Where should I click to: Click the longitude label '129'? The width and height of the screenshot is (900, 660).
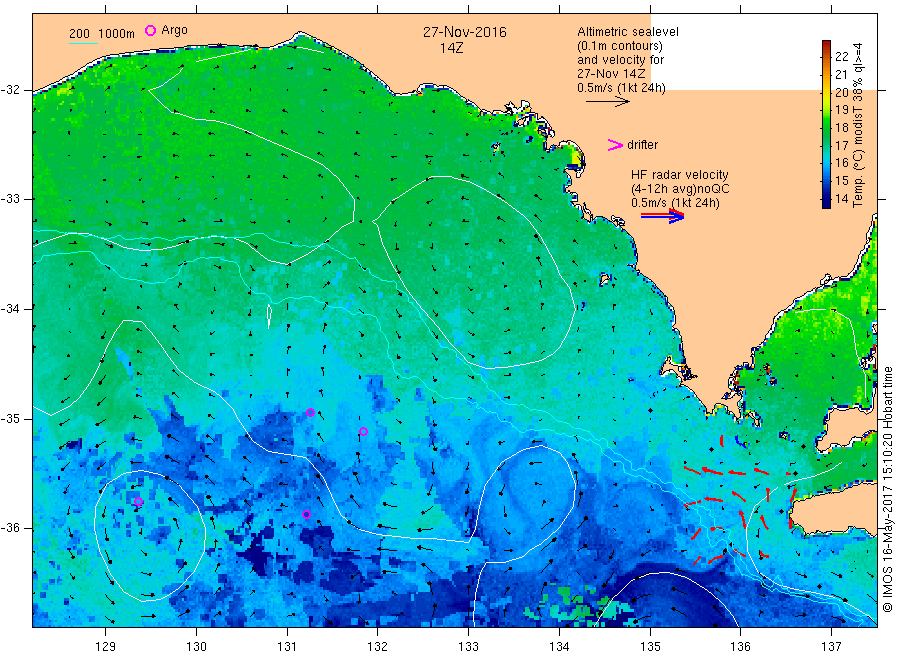click(106, 647)
